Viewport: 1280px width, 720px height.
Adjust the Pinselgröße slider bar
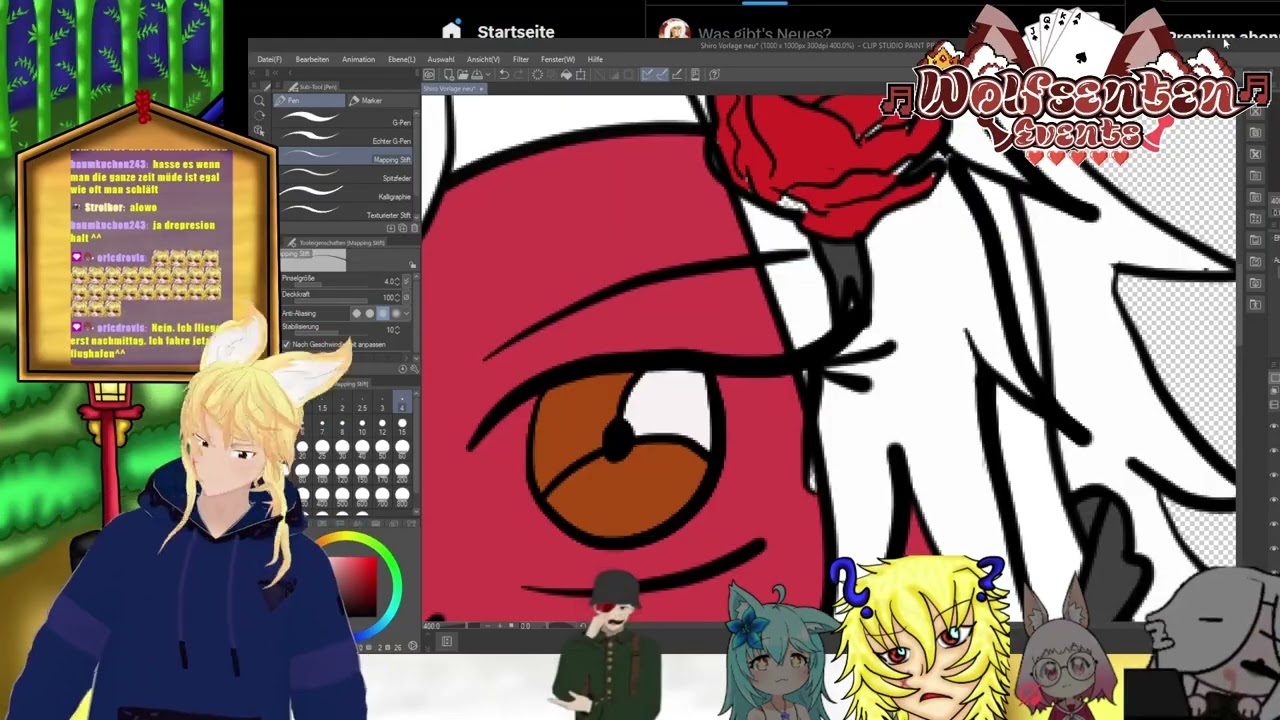331,286
